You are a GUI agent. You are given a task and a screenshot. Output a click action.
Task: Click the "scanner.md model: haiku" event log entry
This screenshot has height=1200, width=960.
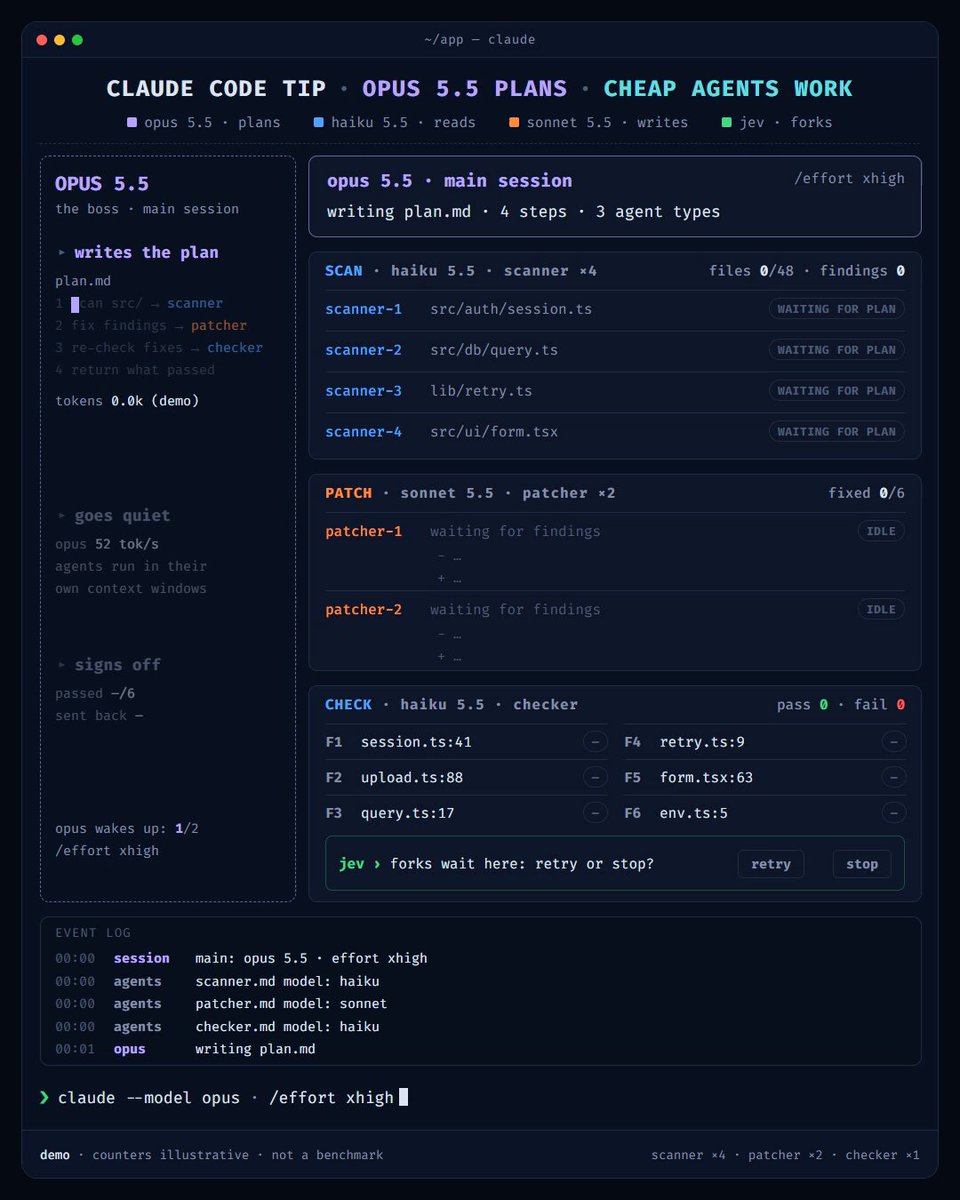pyautogui.click(x=287, y=981)
